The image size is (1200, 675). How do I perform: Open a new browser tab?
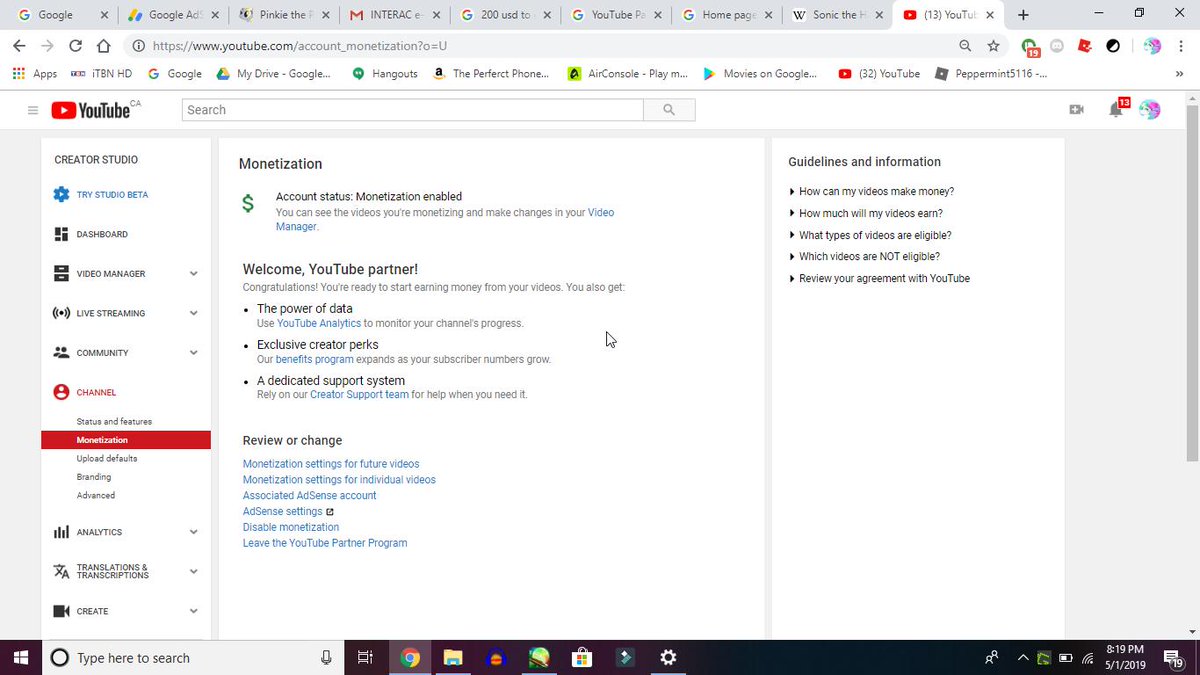pyautogui.click(x=1023, y=15)
